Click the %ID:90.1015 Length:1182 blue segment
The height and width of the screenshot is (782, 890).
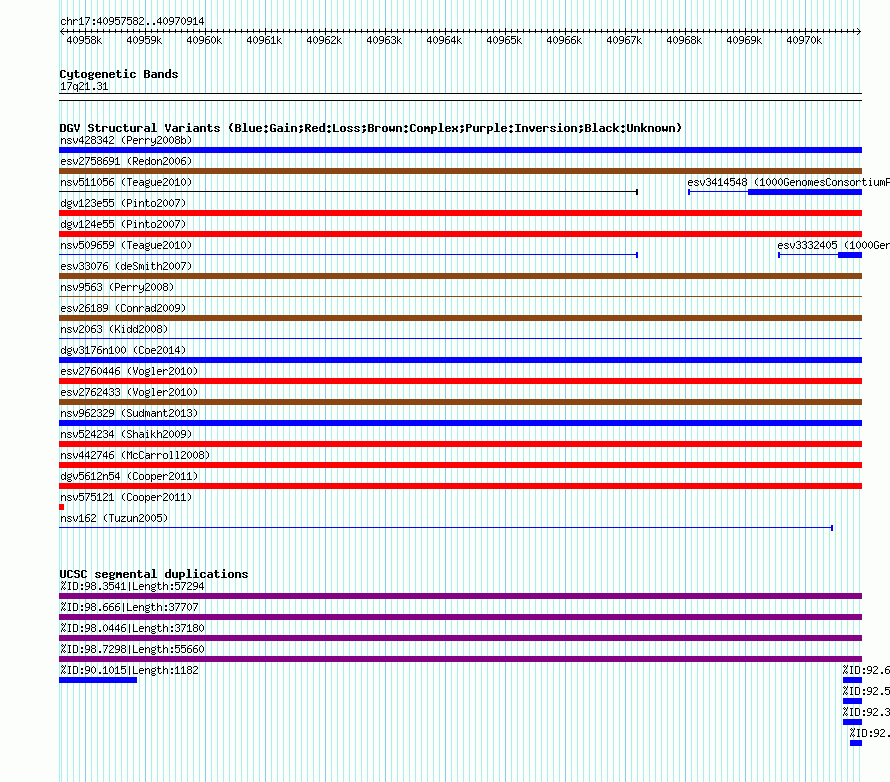click(x=98, y=680)
